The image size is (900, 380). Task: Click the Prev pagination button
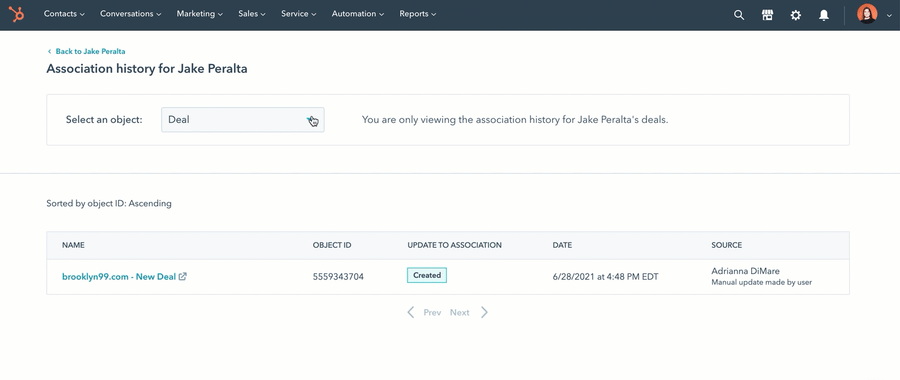pos(432,312)
